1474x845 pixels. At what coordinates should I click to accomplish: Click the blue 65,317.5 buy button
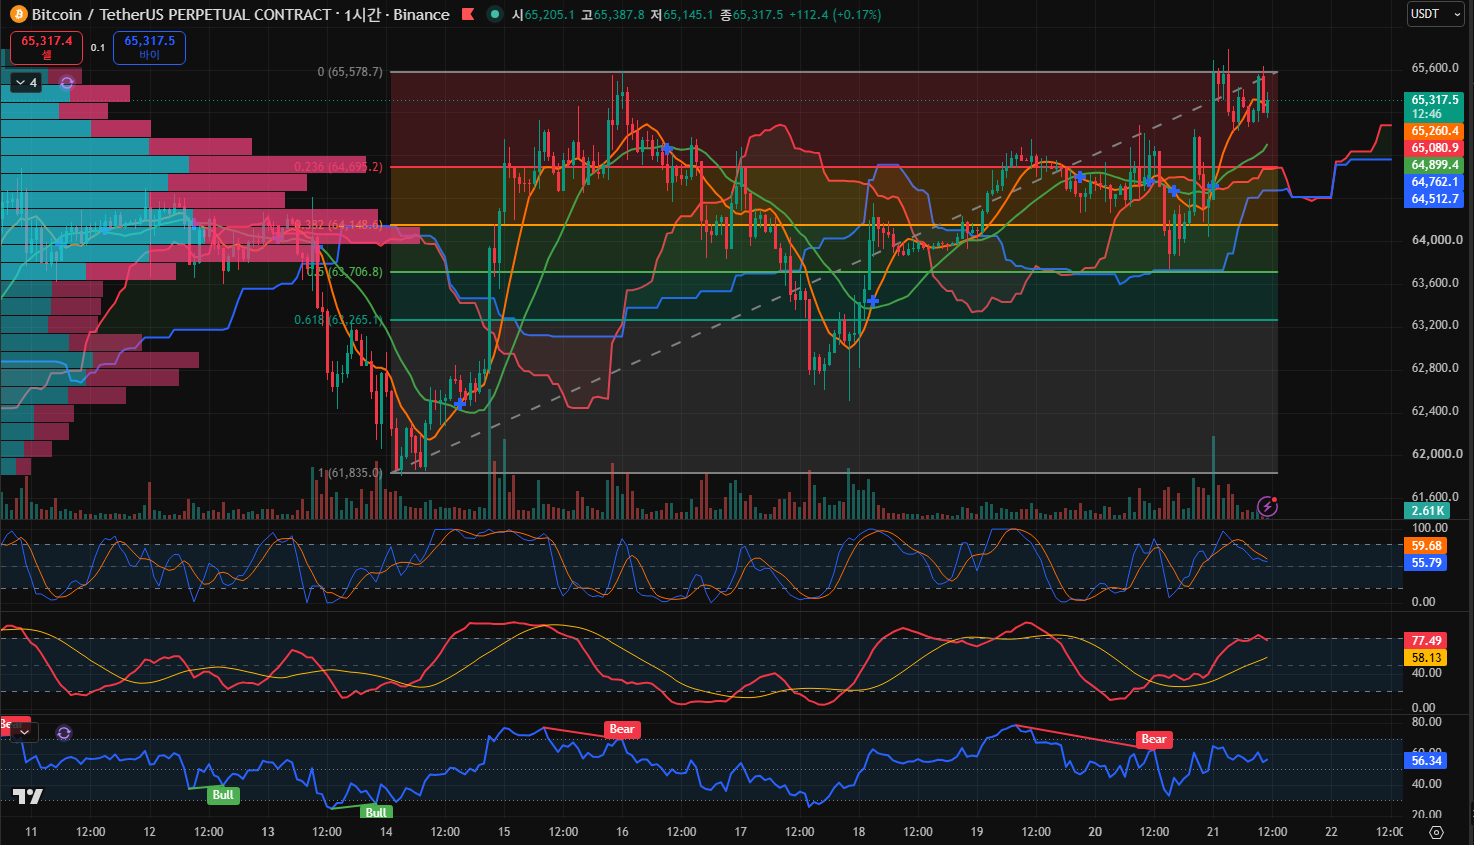tap(149, 47)
